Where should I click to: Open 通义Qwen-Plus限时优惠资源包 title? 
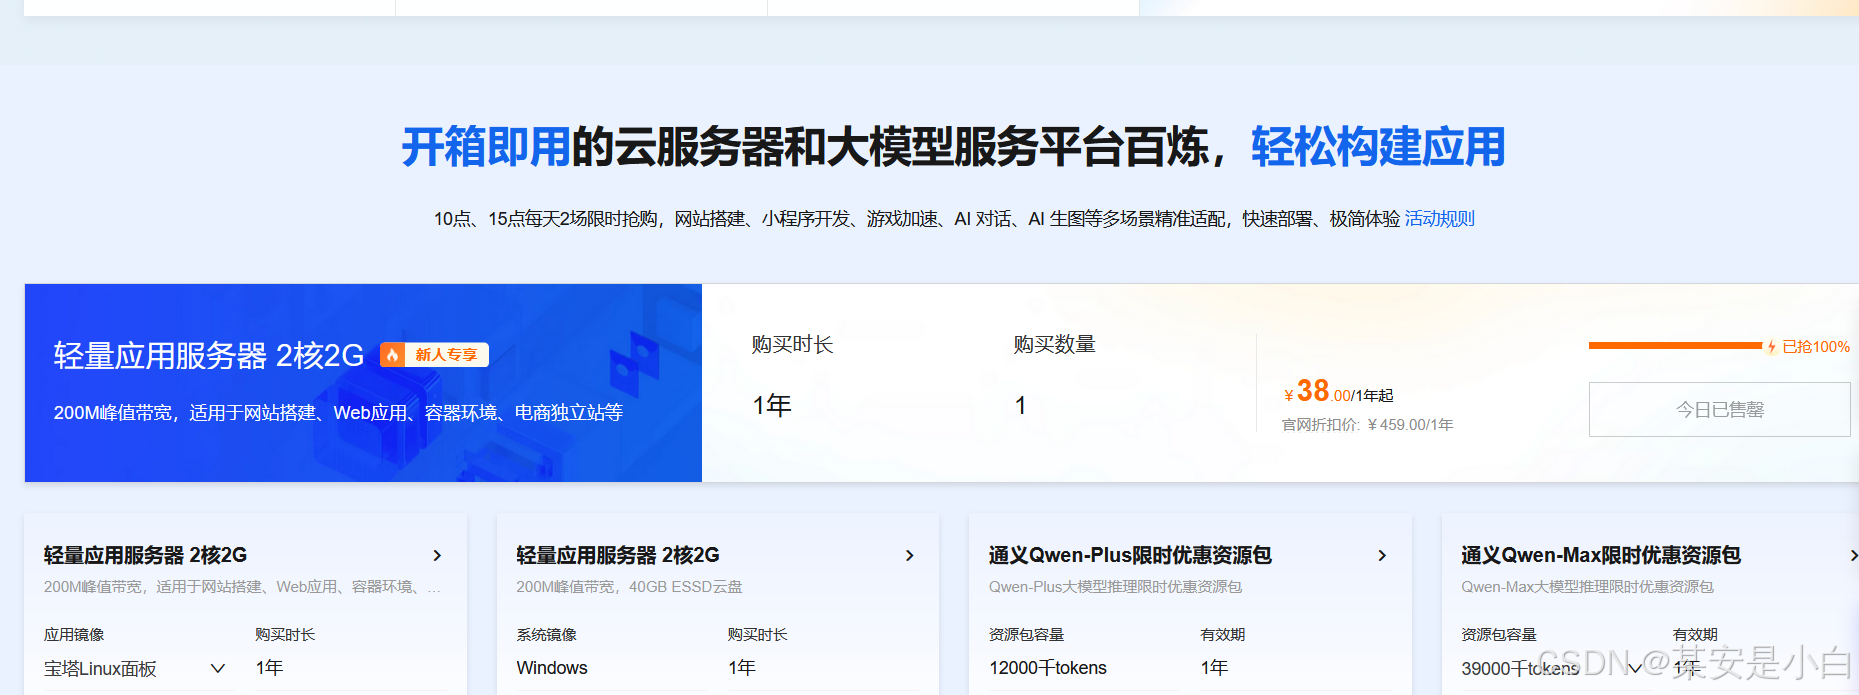1130,555
